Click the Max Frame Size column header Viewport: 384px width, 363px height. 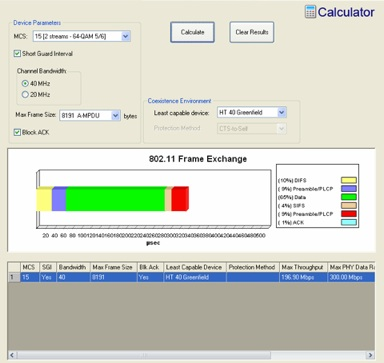[113, 267]
